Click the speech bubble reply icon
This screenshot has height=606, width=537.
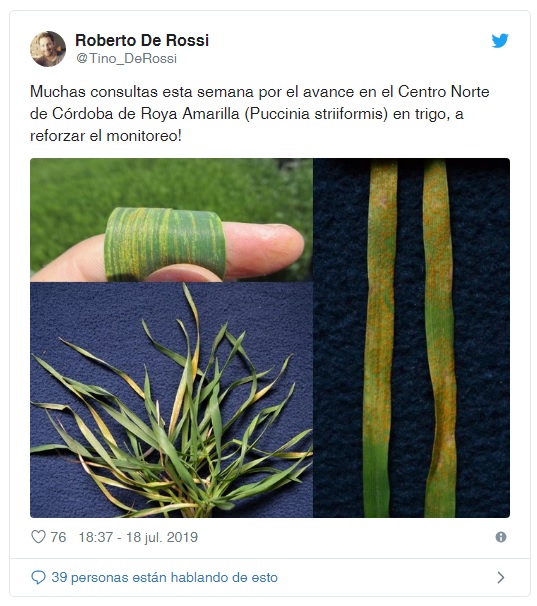point(38,577)
